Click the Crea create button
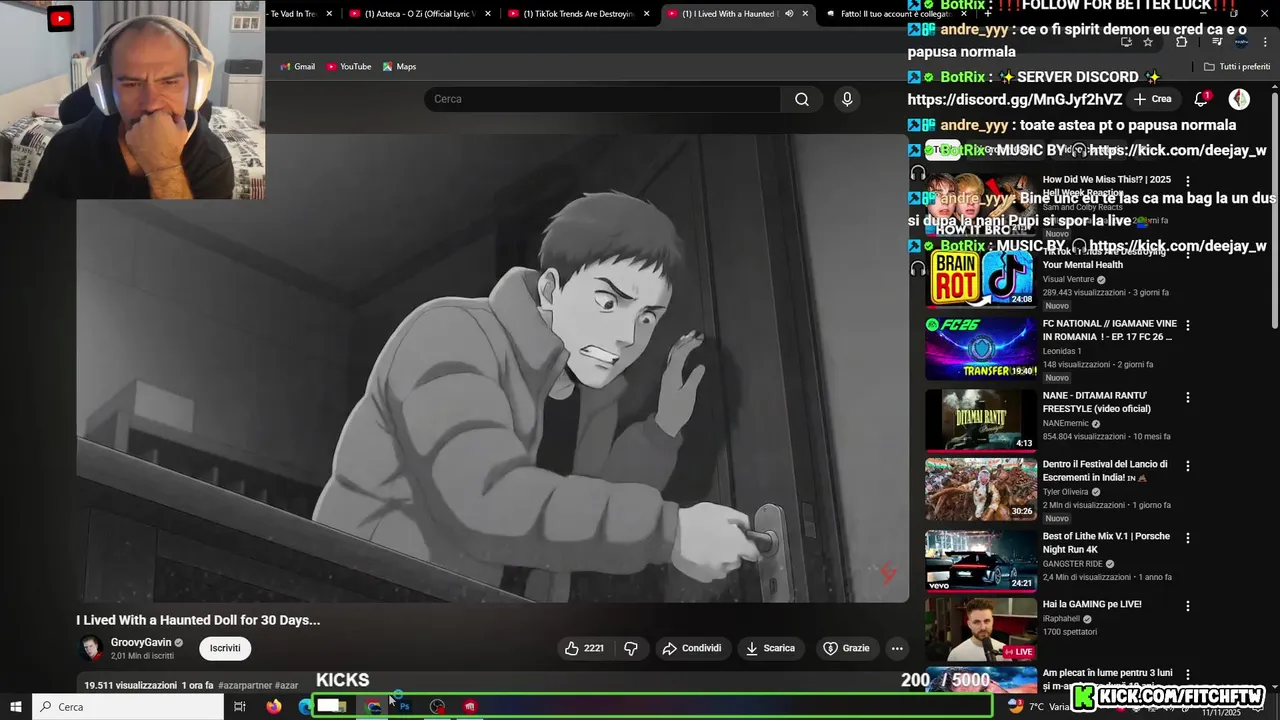This screenshot has height=720, width=1280. tap(1152, 99)
